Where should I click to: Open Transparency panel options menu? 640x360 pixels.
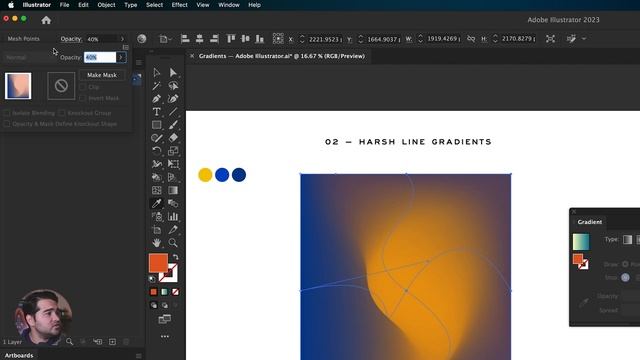126,47
